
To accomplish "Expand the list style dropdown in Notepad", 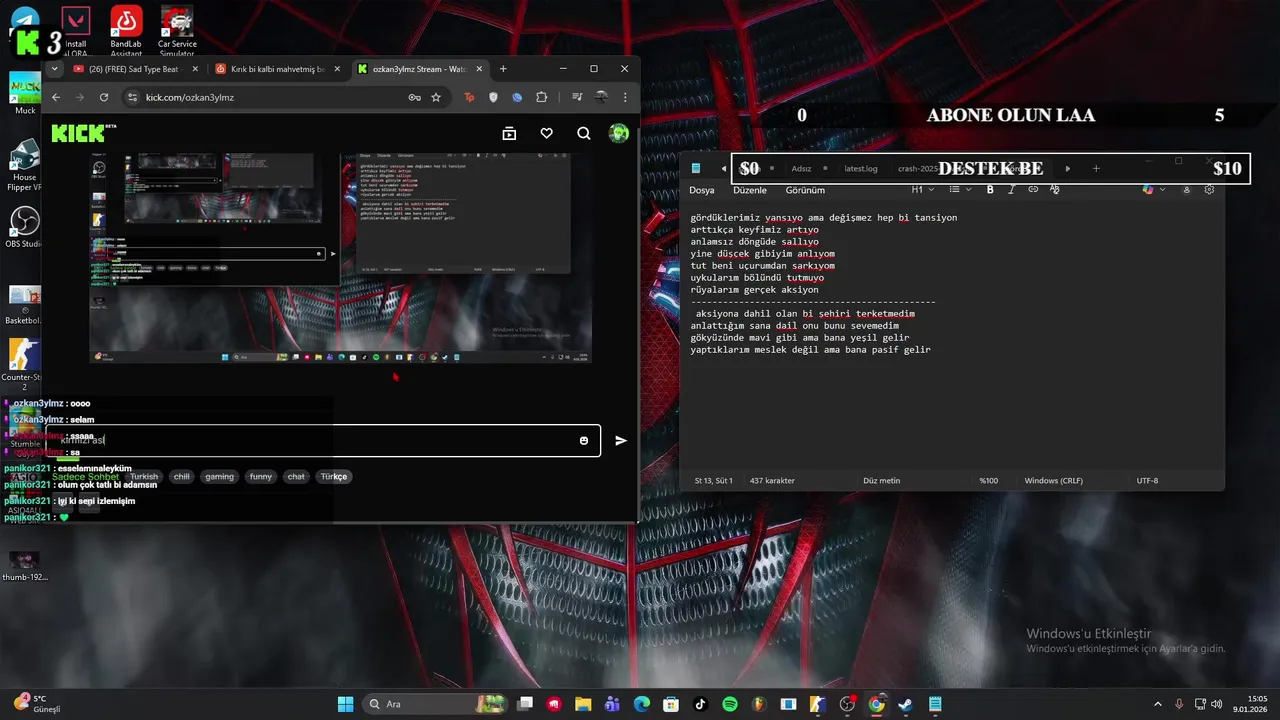I will tap(960, 189).
